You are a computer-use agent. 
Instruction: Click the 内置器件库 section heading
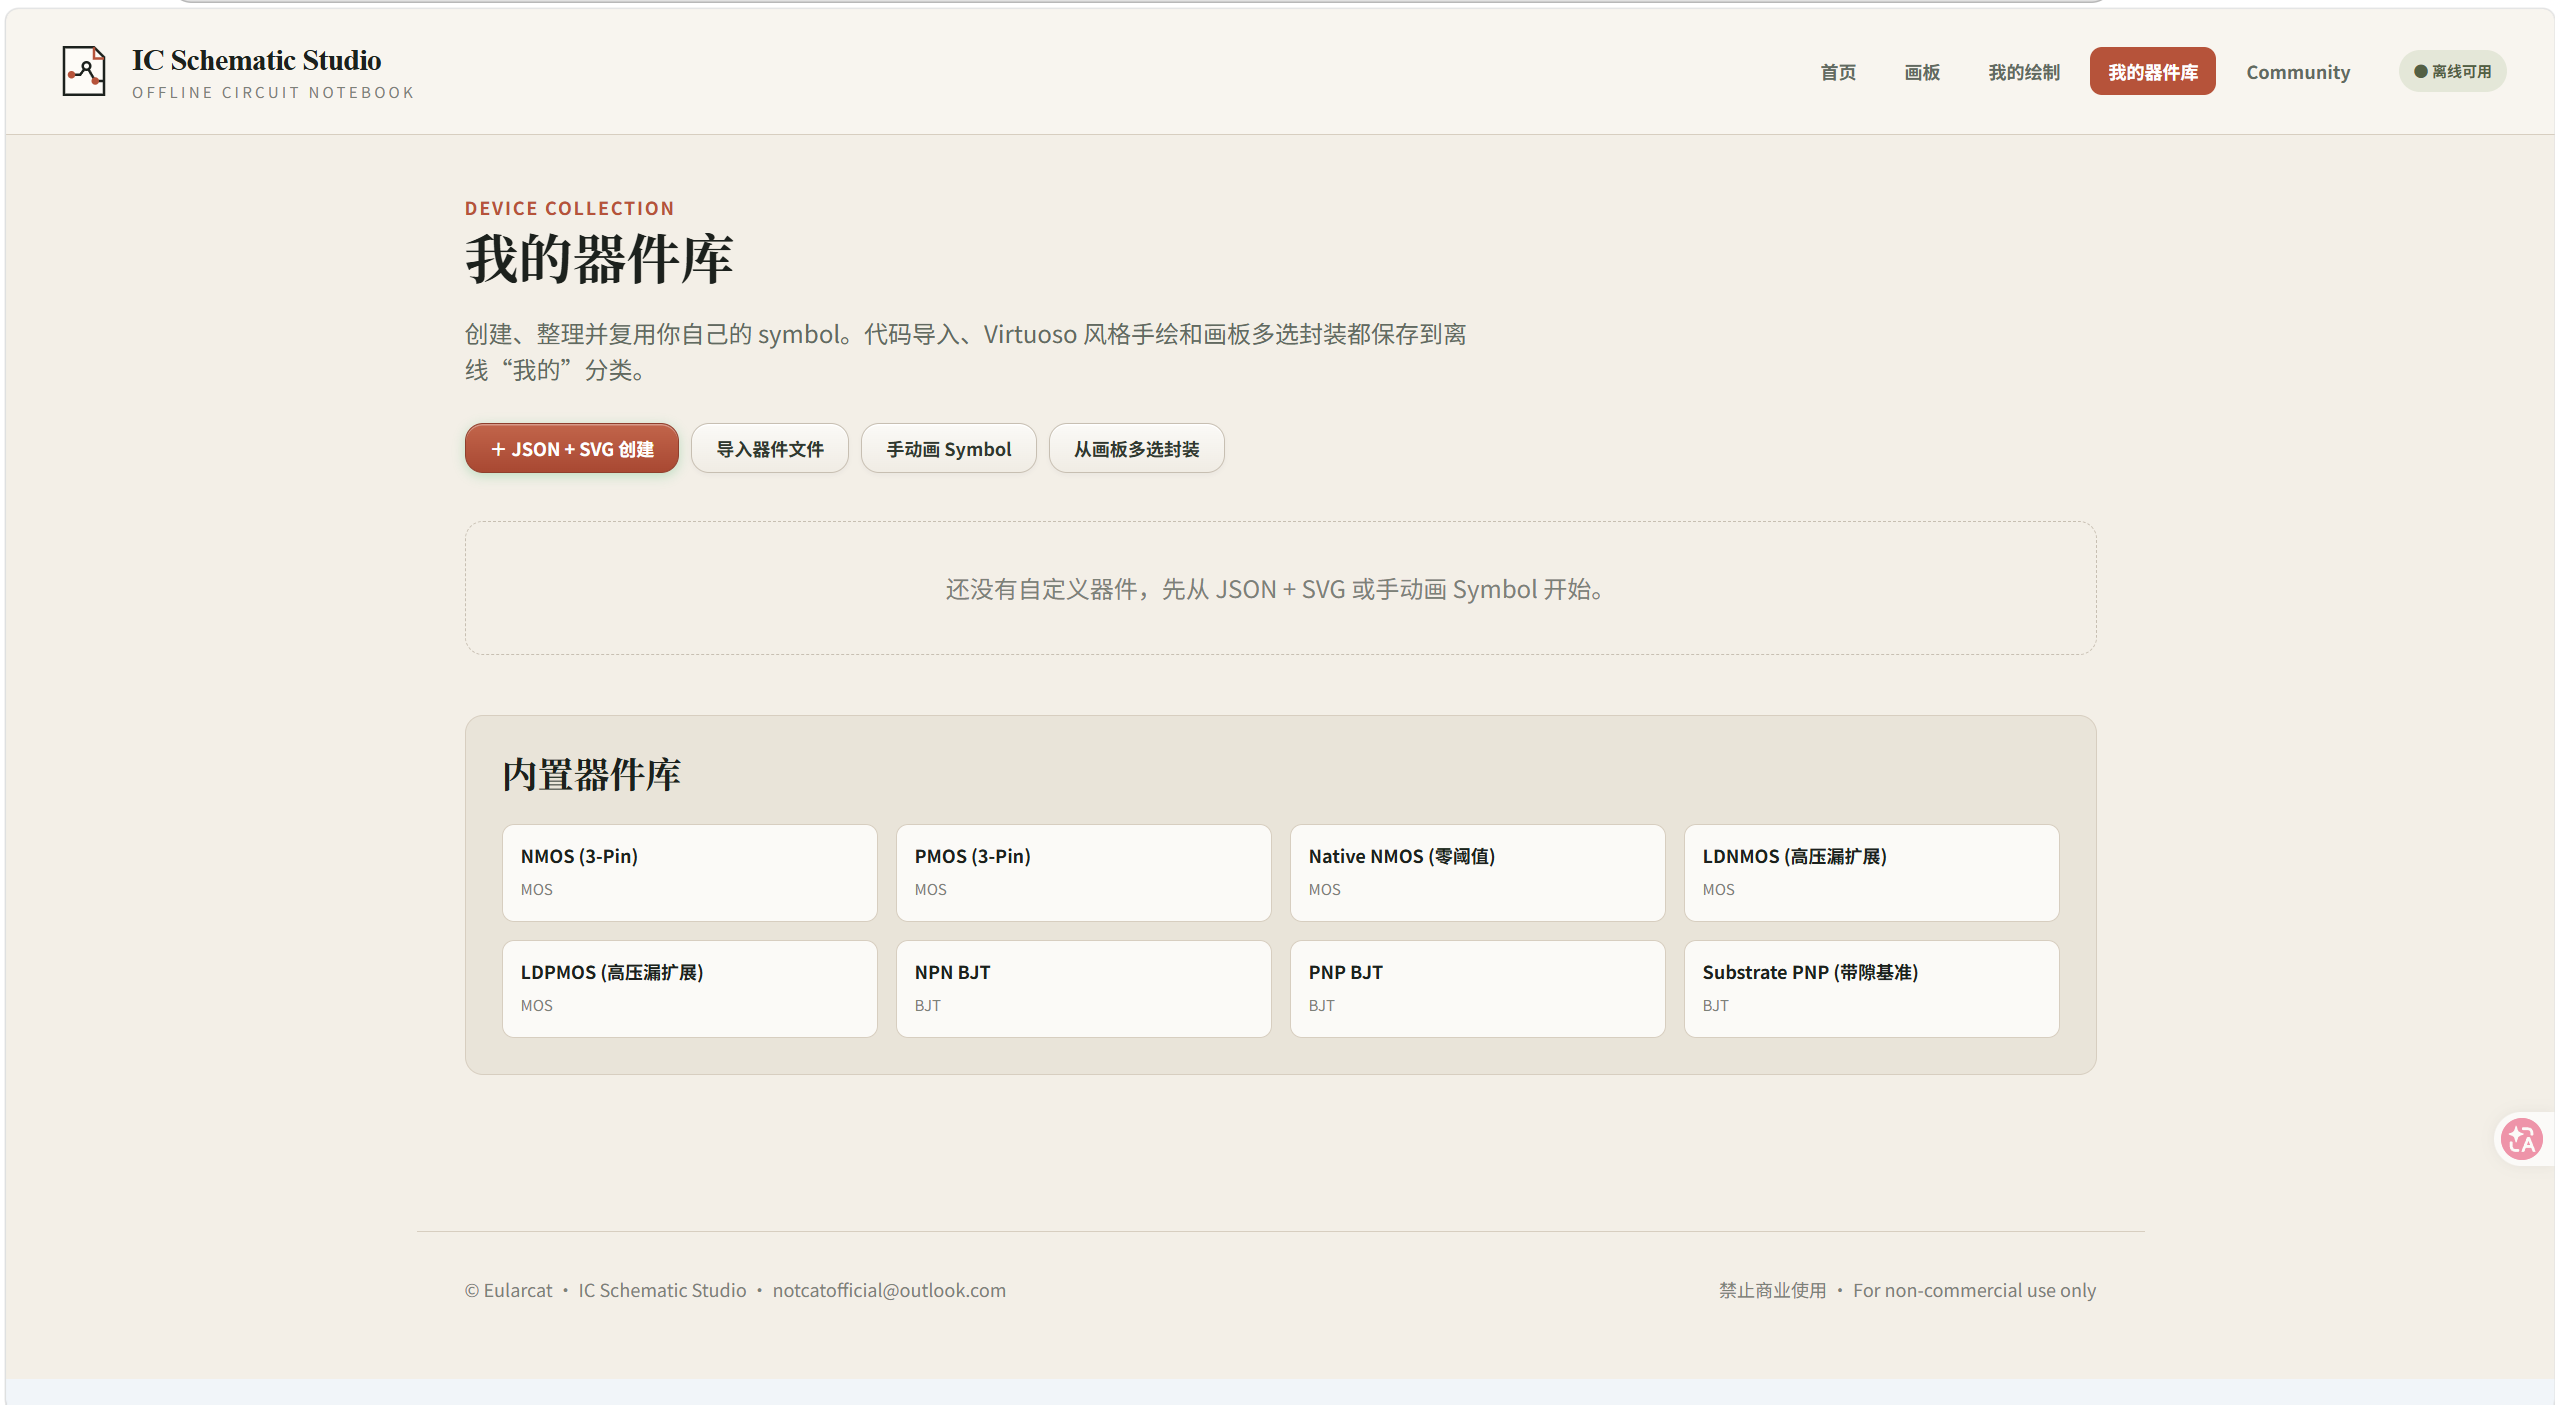(591, 775)
